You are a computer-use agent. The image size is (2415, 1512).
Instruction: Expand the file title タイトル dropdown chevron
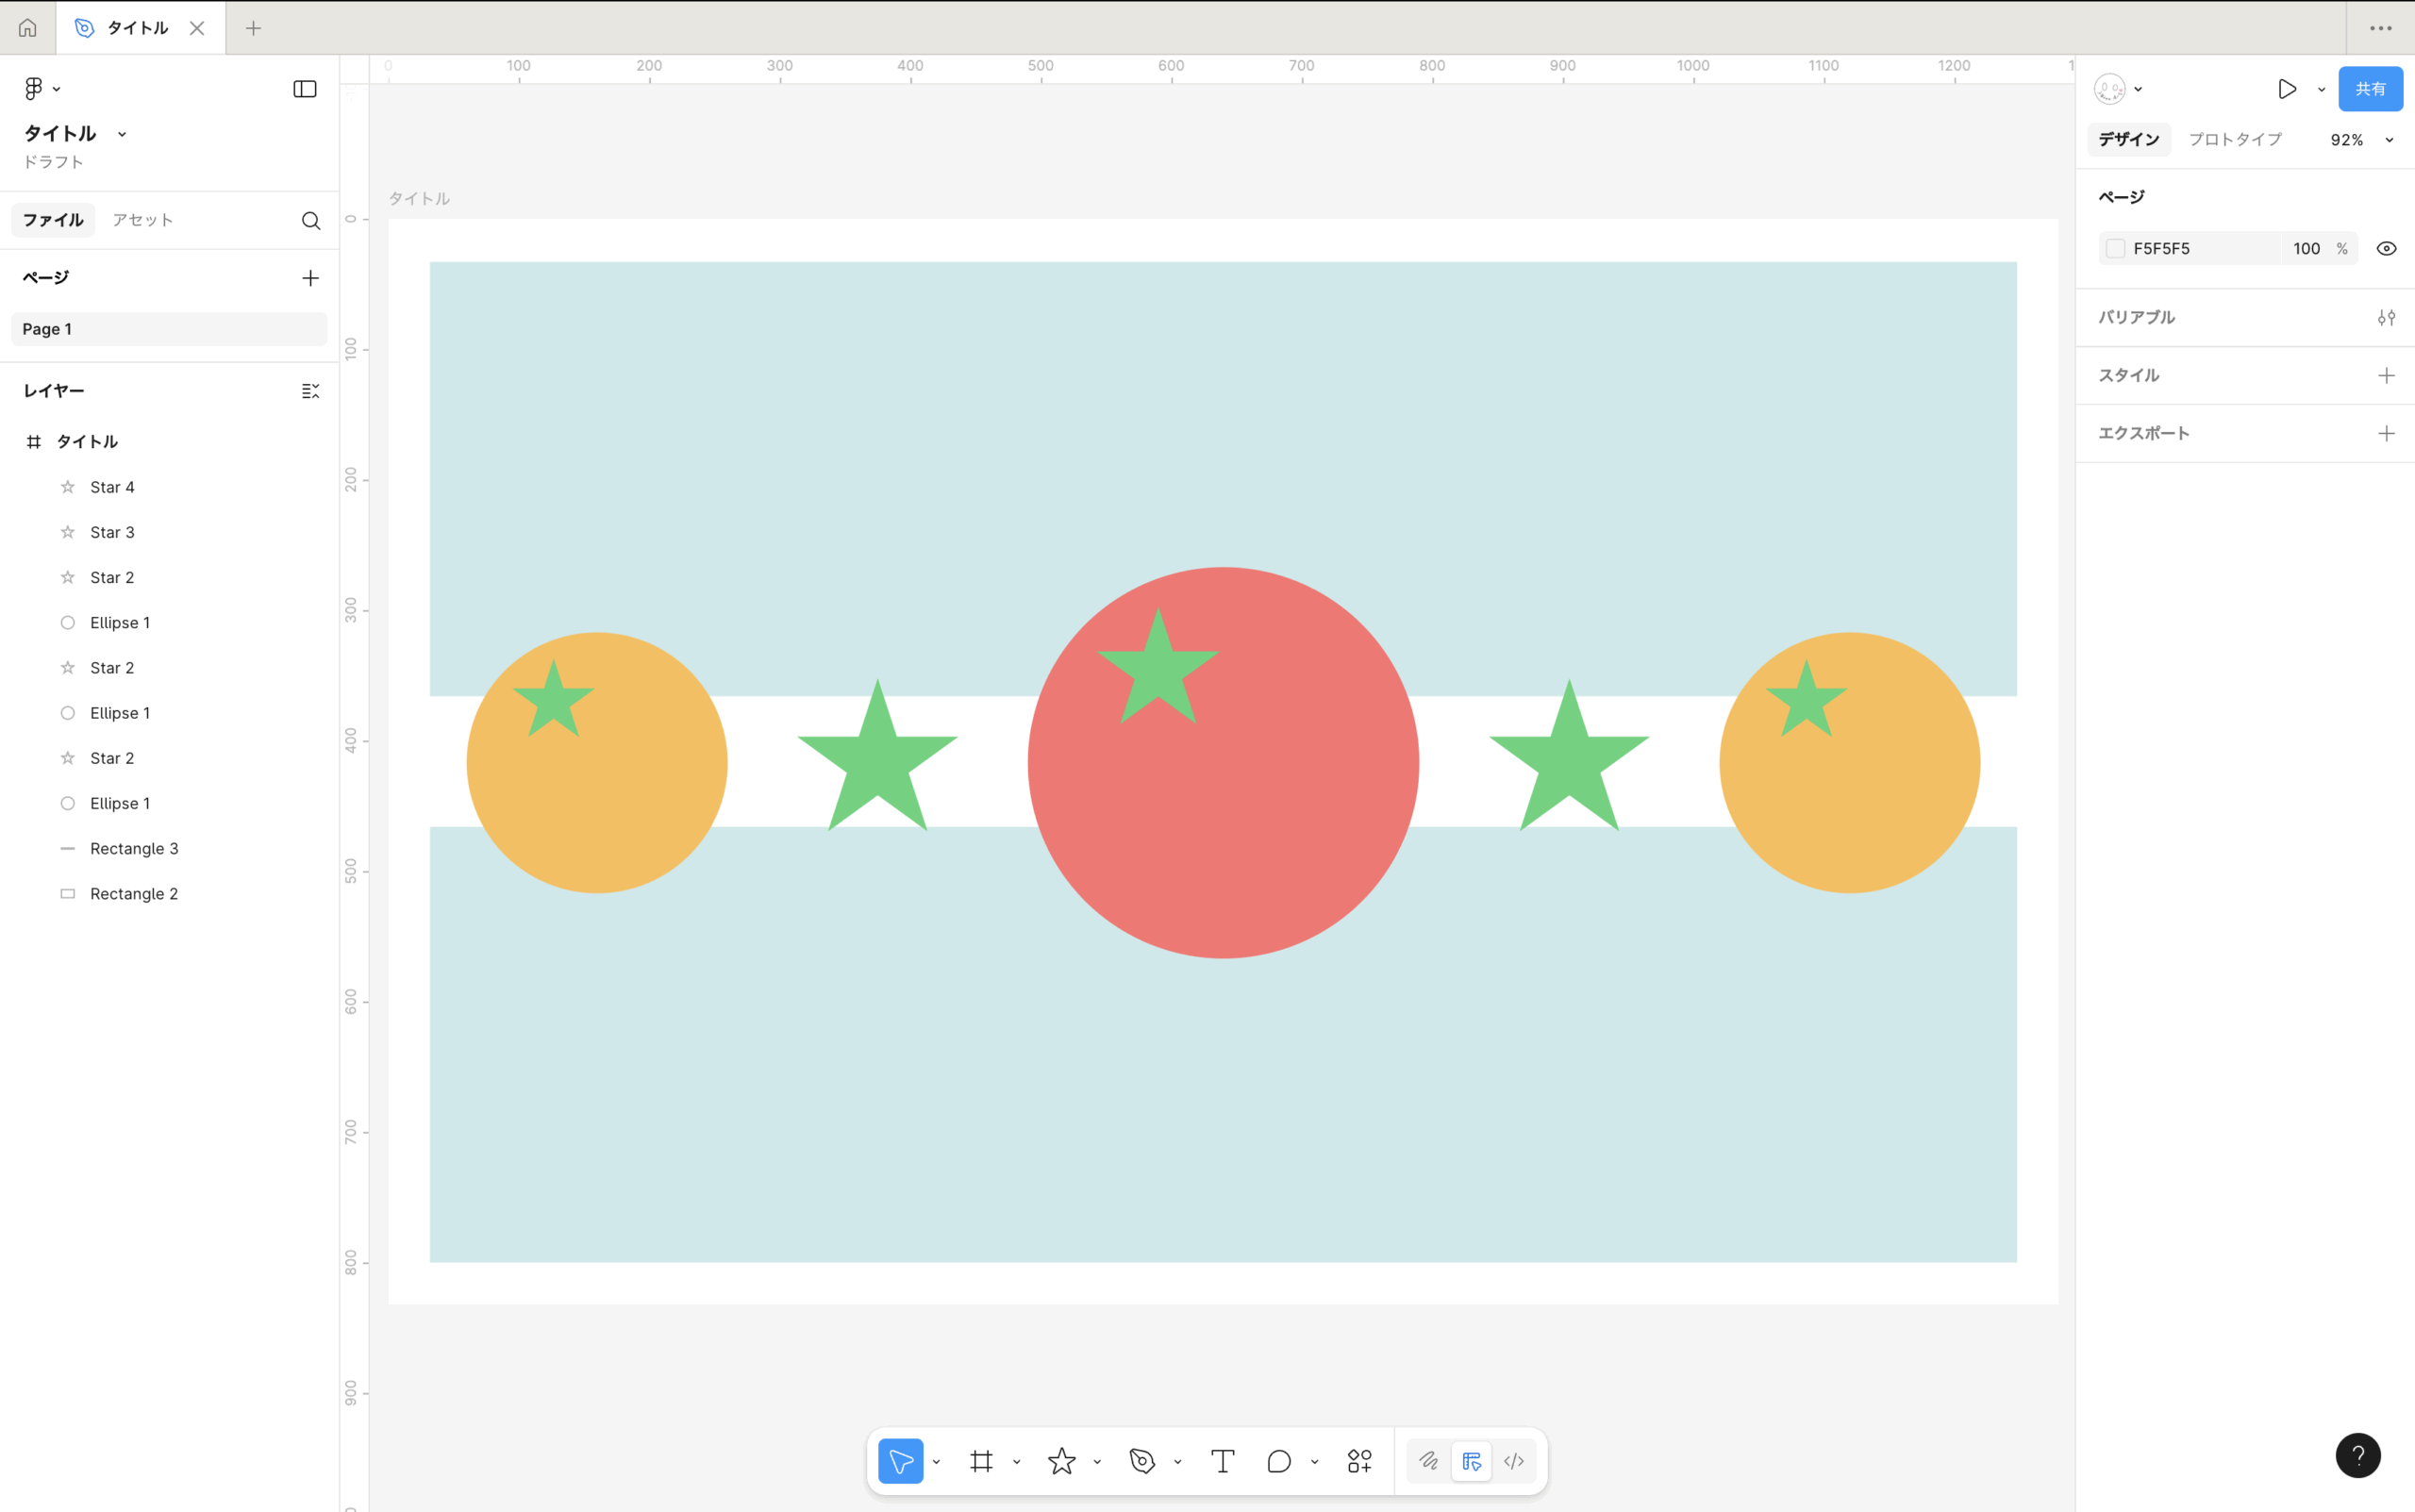pyautogui.click(x=122, y=134)
